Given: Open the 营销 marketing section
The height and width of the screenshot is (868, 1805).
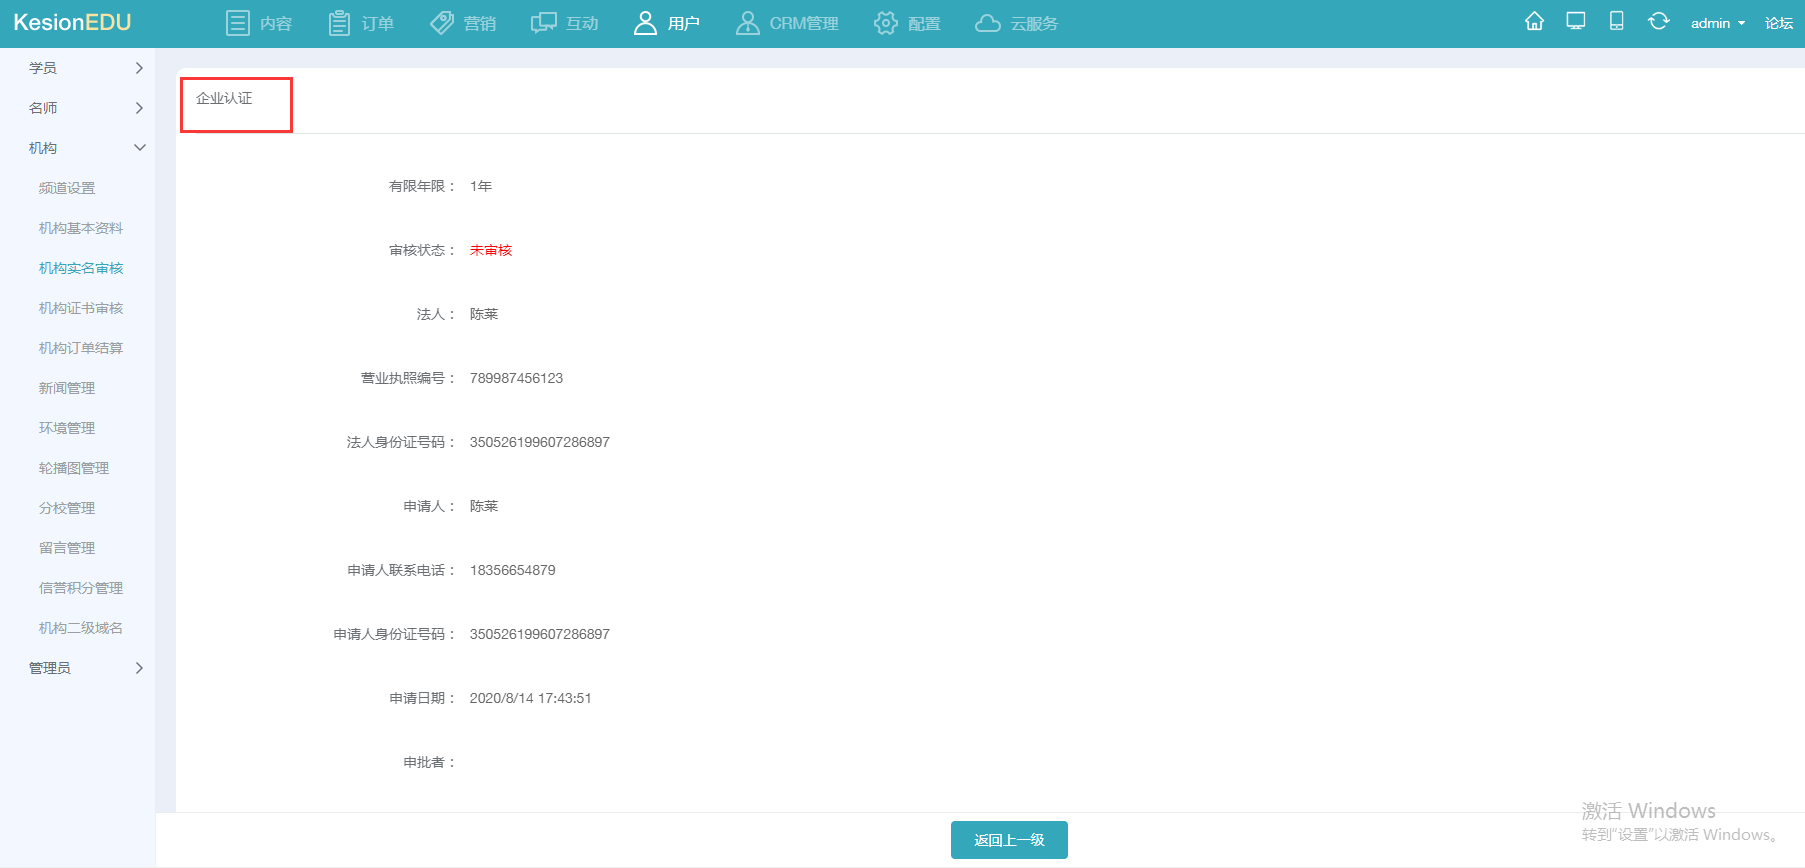Looking at the screenshot, I should 463,23.
